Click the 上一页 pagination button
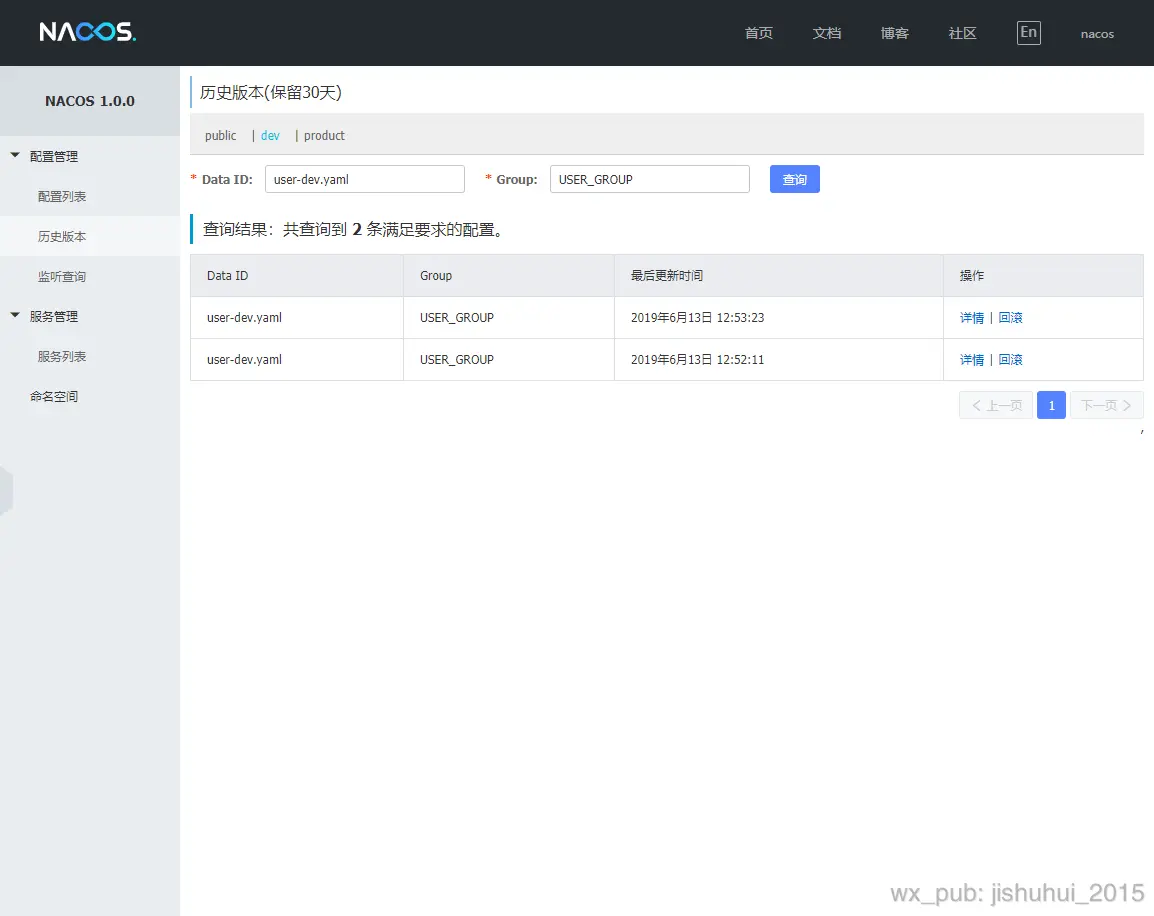 (x=996, y=405)
